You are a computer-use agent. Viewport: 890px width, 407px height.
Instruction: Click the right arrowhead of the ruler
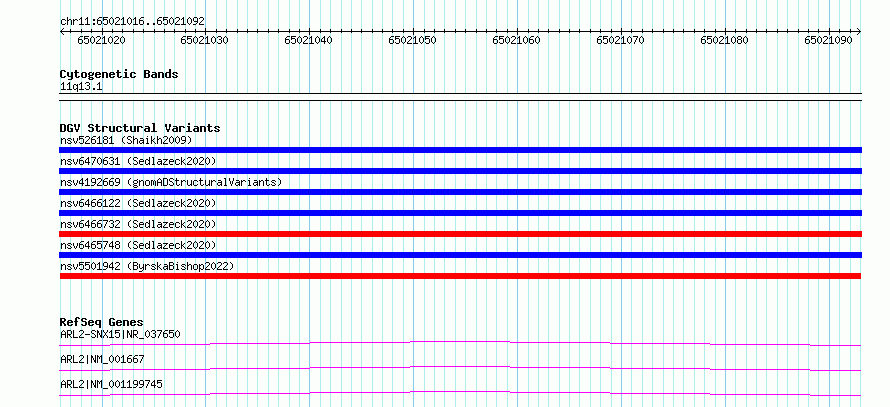[859, 31]
